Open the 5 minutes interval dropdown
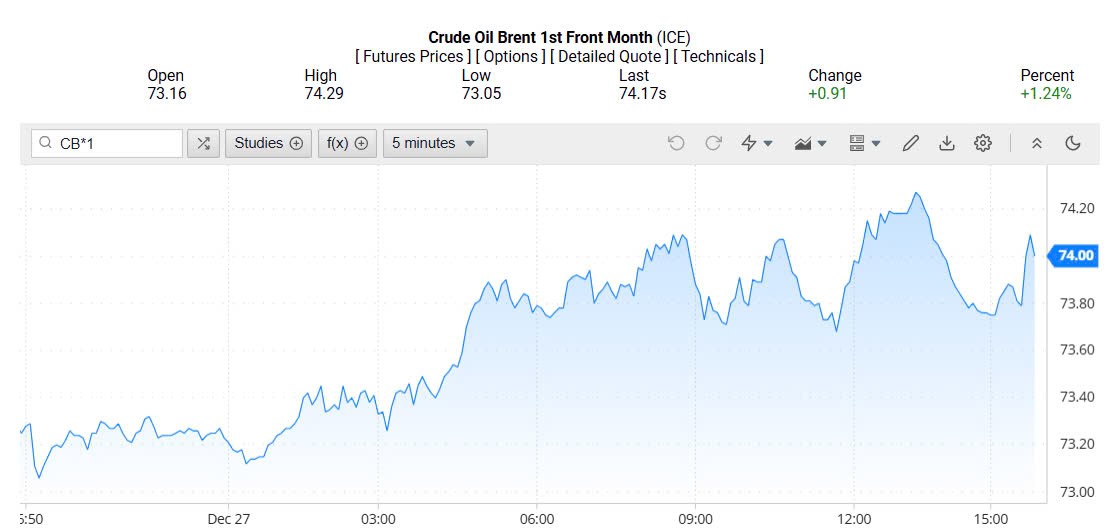 point(435,143)
